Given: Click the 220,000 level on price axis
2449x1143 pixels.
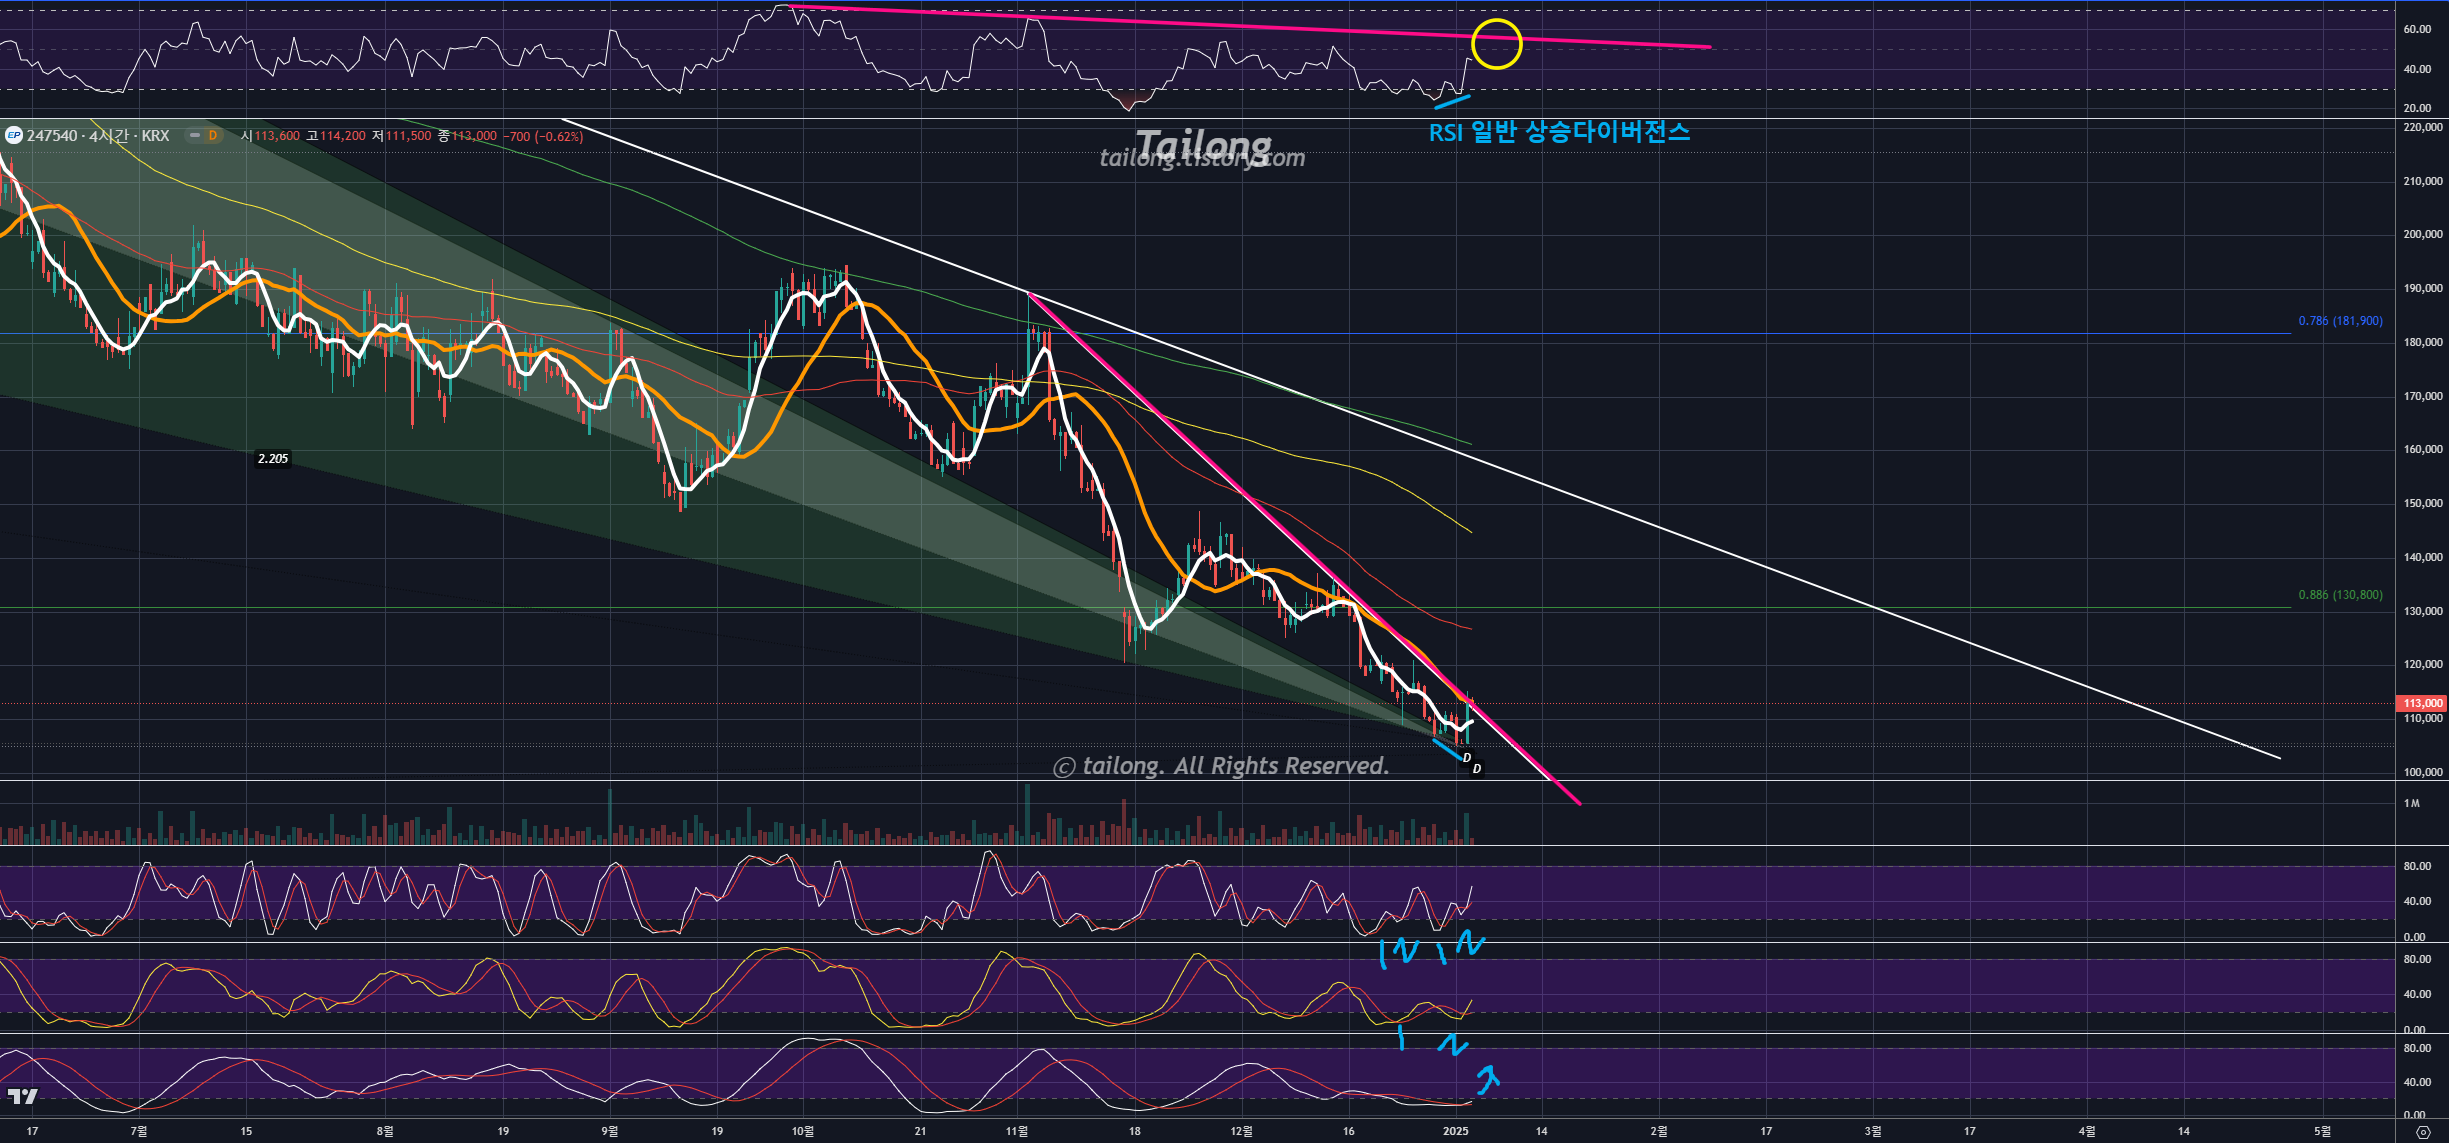Looking at the screenshot, I should pyautogui.click(x=2422, y=128).
